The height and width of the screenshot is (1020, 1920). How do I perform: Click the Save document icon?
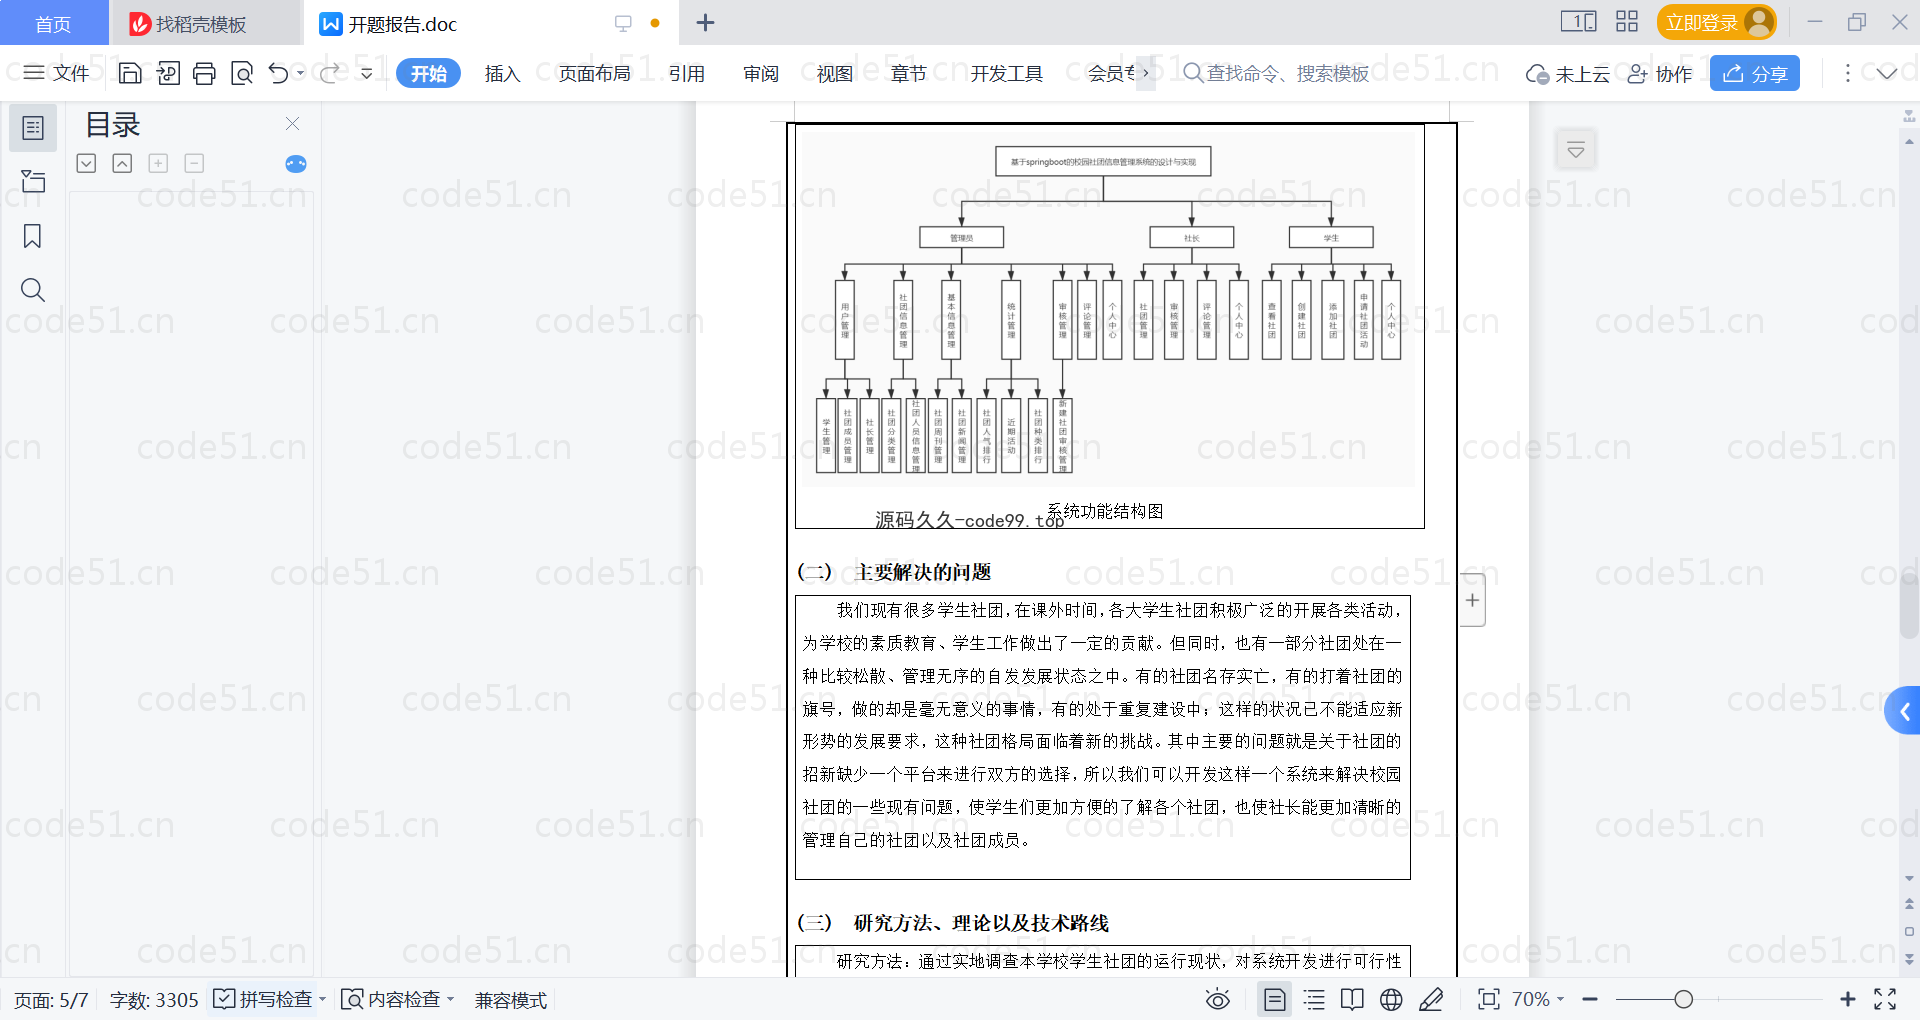click(130, 73)
